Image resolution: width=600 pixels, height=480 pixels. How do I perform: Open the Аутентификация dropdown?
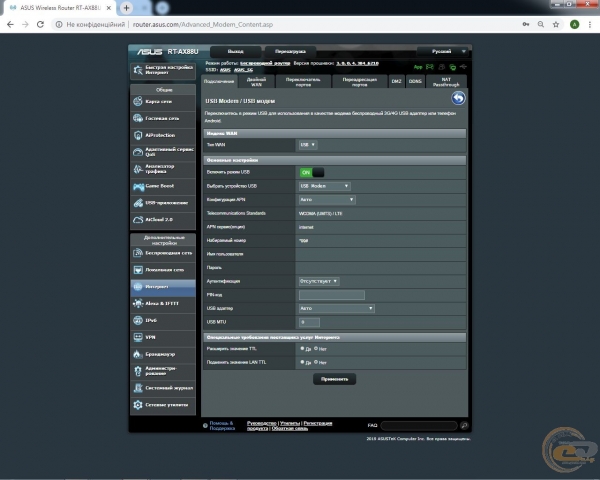coord(319,281)
